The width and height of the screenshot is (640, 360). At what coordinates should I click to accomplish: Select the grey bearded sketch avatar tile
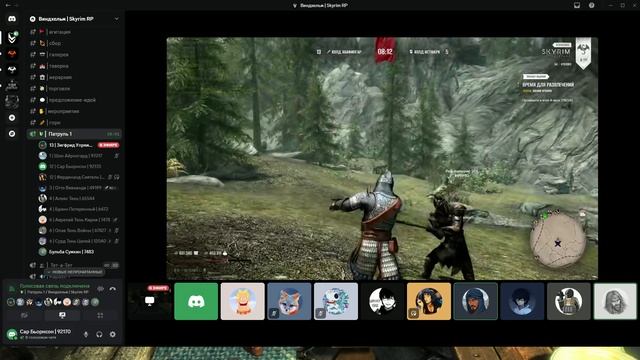pyautogui.click(x=615, y=301)
